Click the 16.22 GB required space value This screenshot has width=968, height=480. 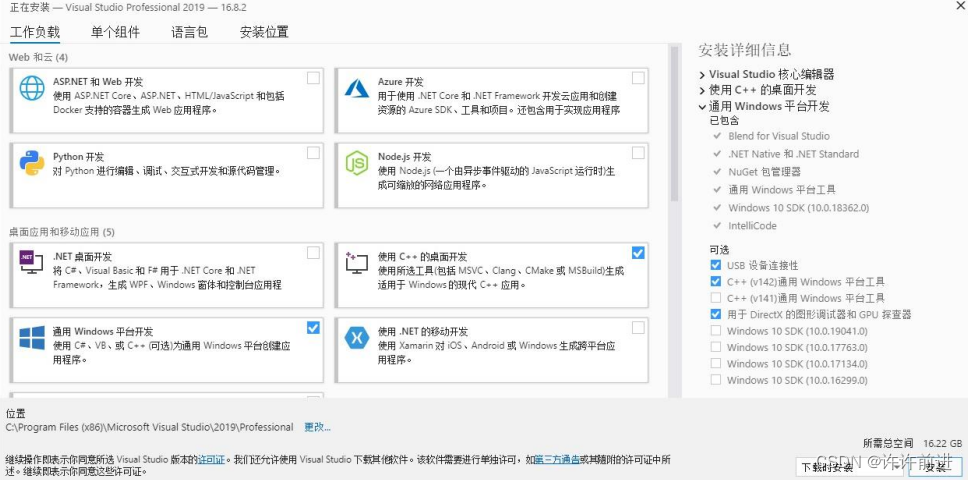(x=943, y=443)
